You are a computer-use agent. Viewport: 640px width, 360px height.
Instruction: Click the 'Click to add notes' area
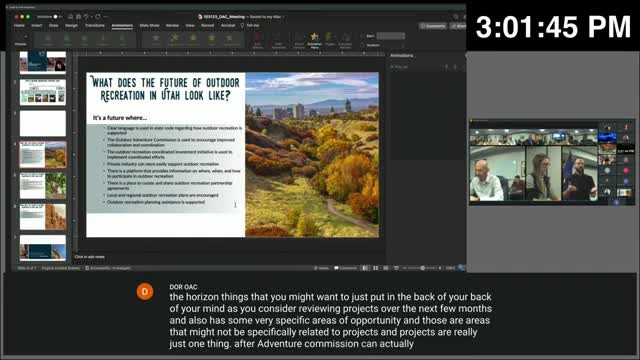click(x=89, y=257)
